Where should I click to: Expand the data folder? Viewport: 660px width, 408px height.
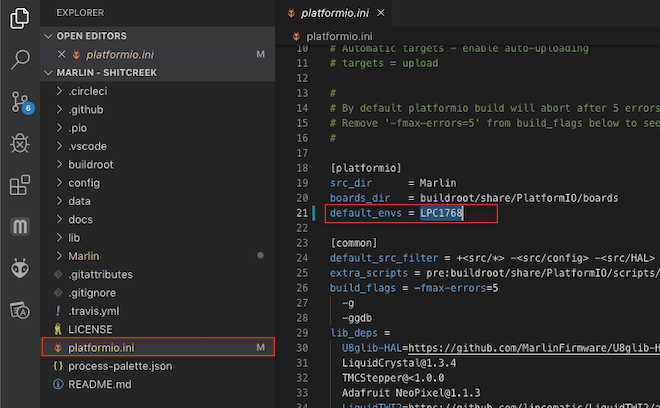click(x=59, y=201)
